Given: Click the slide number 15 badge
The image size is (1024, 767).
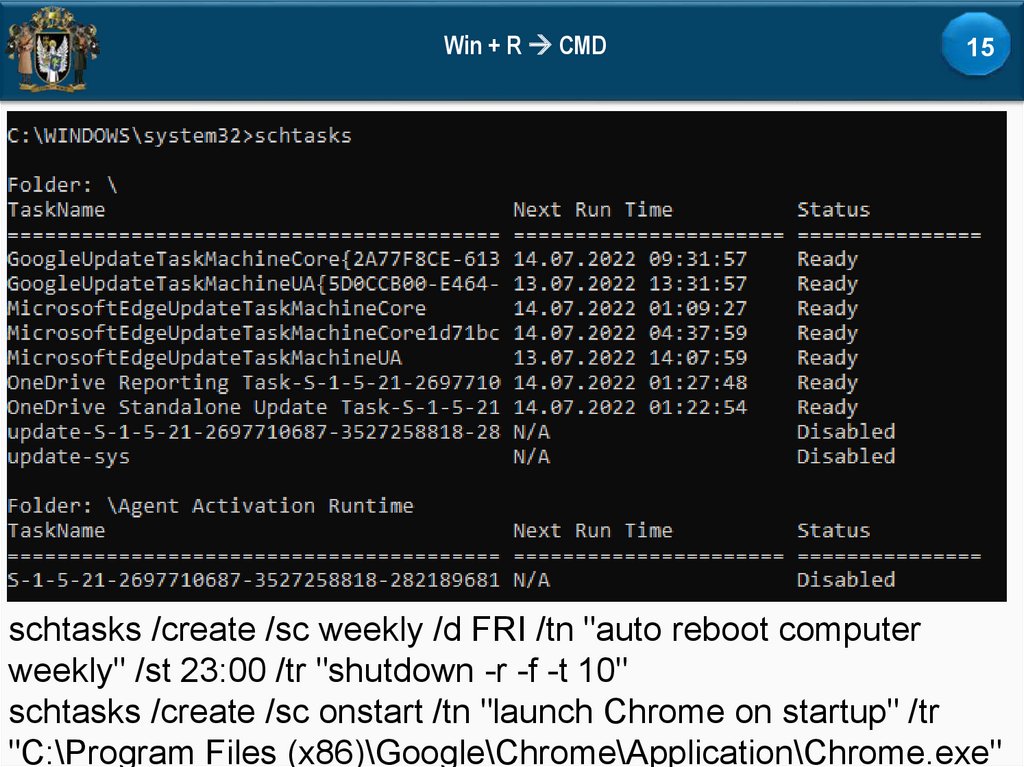Looking at the screenshot, I should 980,46.
